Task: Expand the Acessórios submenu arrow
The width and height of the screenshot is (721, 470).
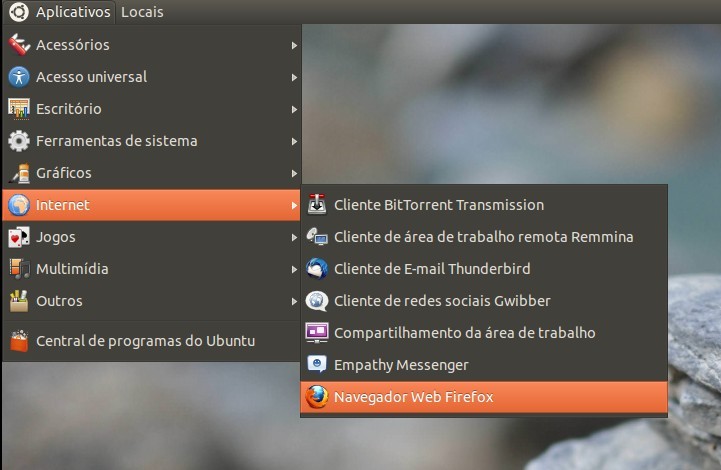Action: 293,45
